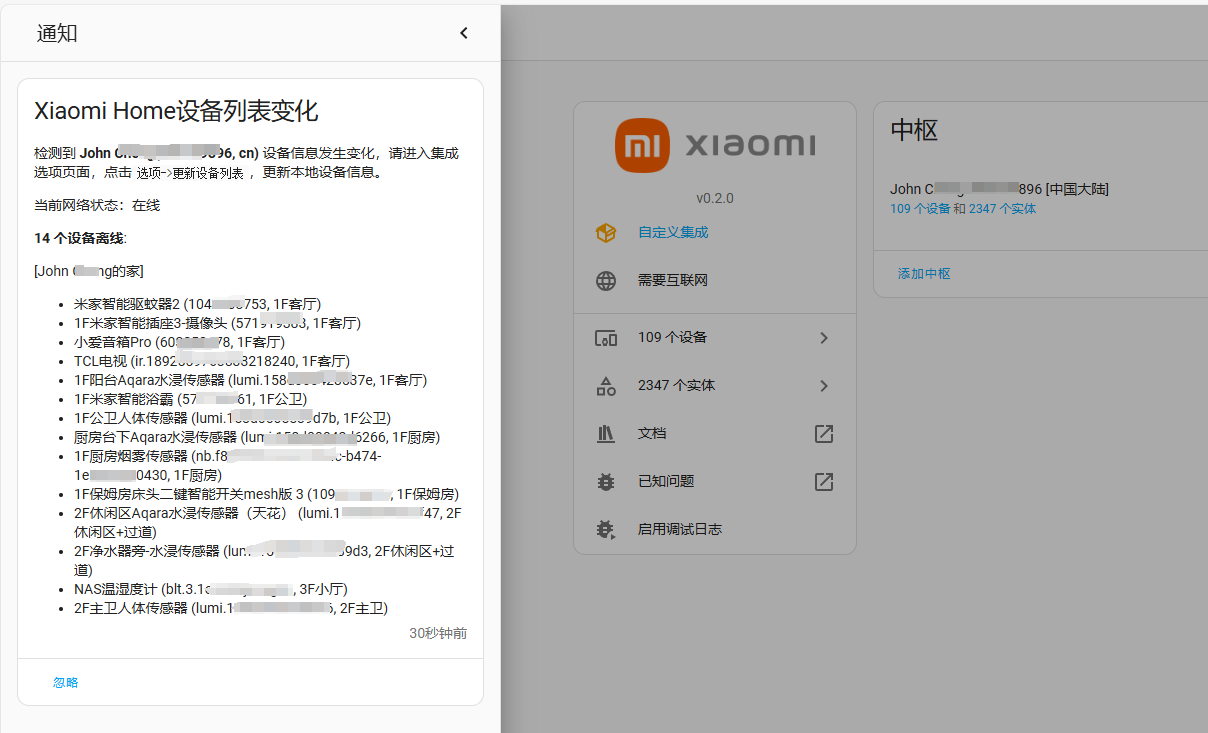The width and height of the screenshot is (1208, 733).
Task: Open the 已知问题 known issues row
Action: coord(715,482)
